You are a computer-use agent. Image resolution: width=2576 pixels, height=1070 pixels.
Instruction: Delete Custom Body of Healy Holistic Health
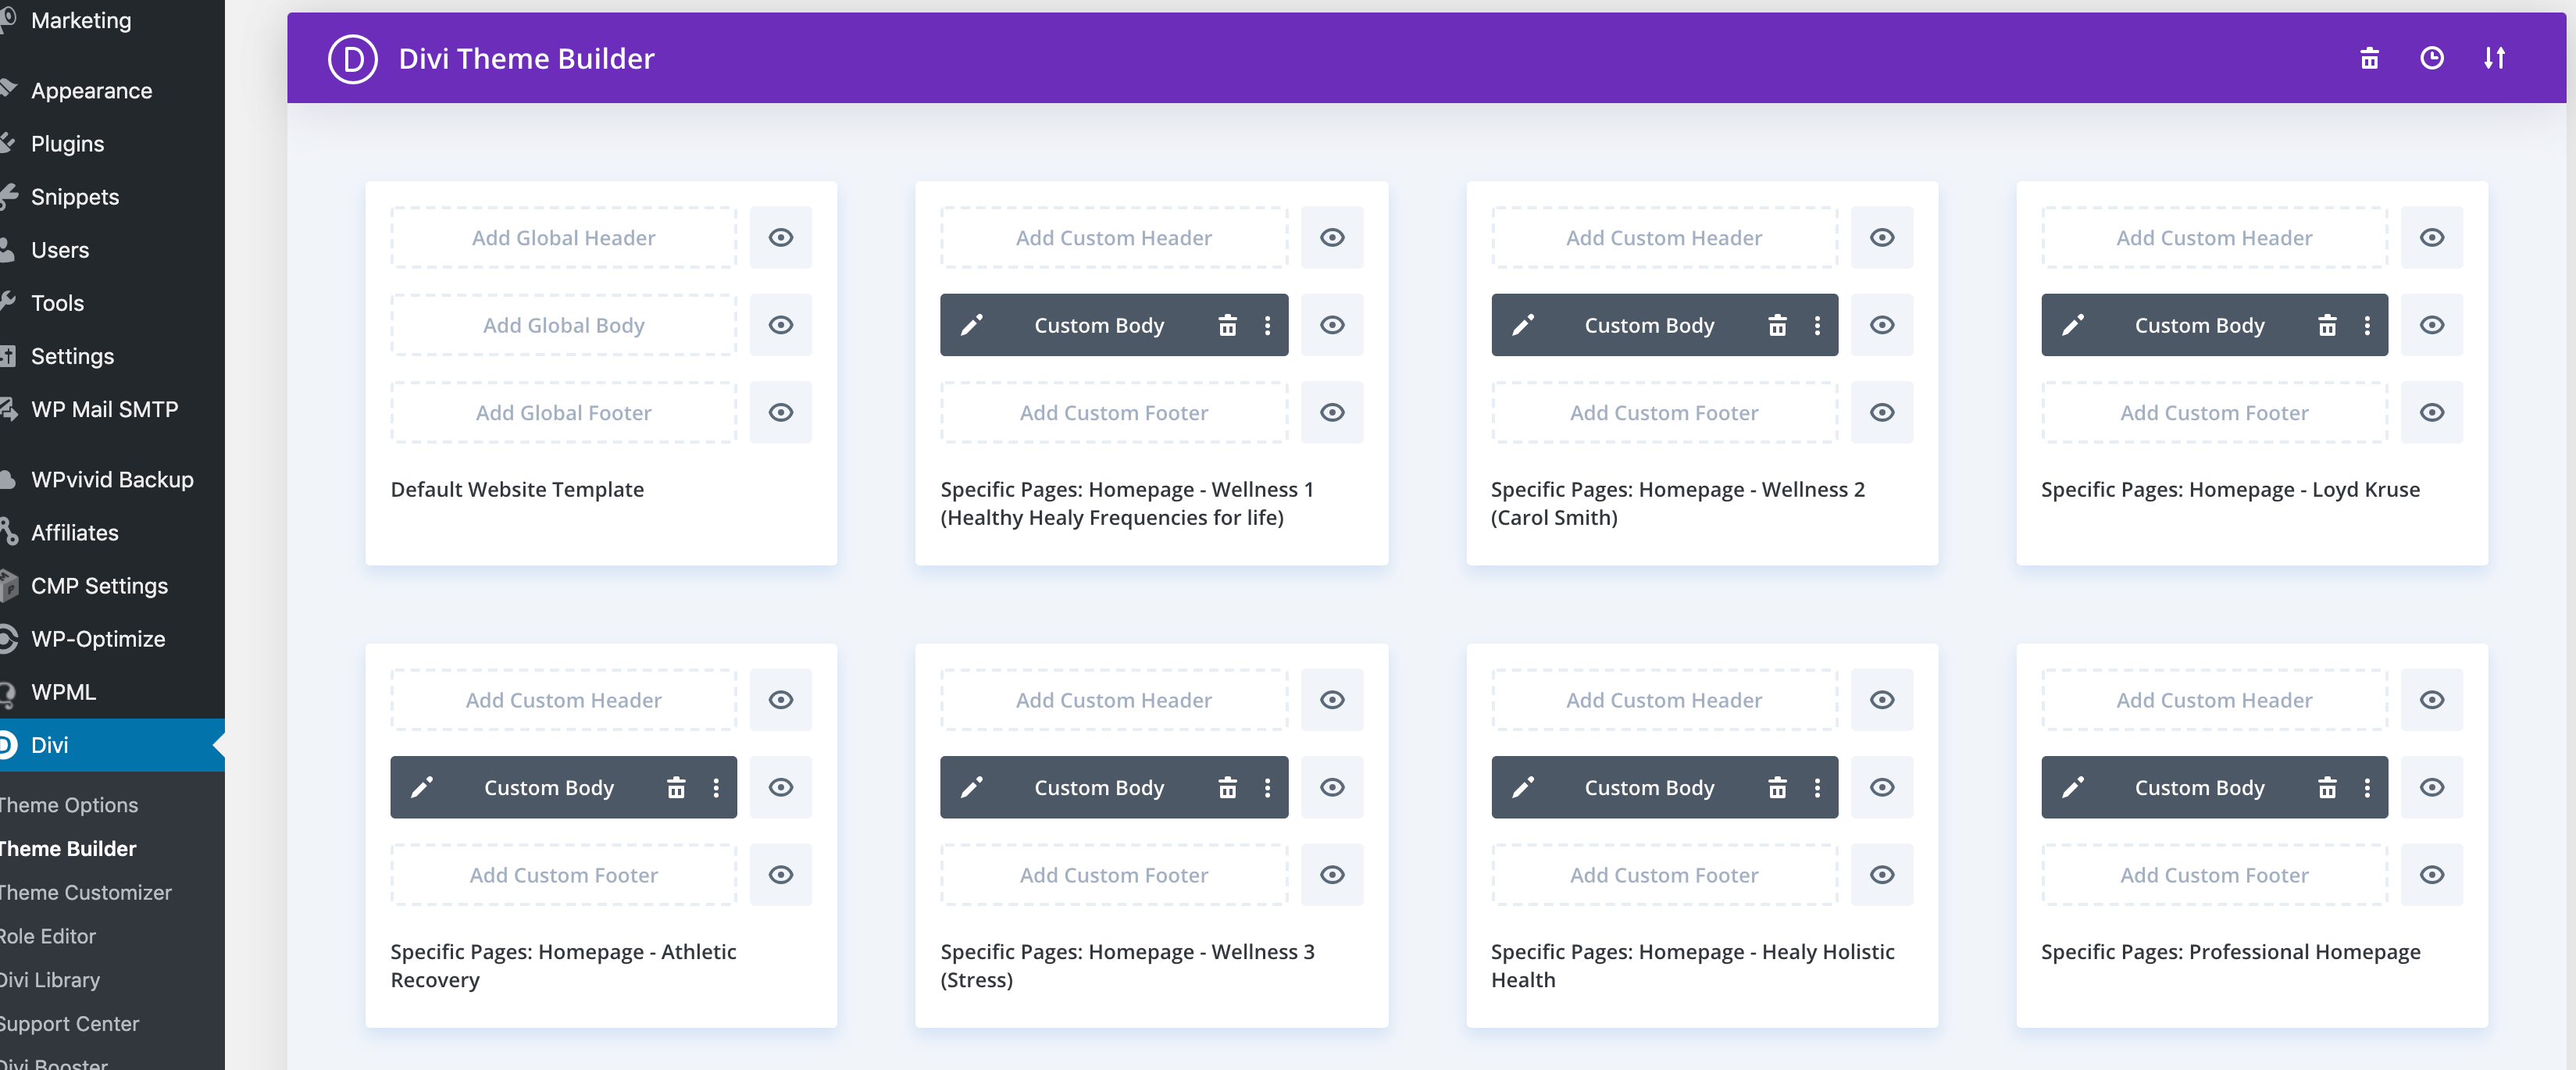[1777, 787]
